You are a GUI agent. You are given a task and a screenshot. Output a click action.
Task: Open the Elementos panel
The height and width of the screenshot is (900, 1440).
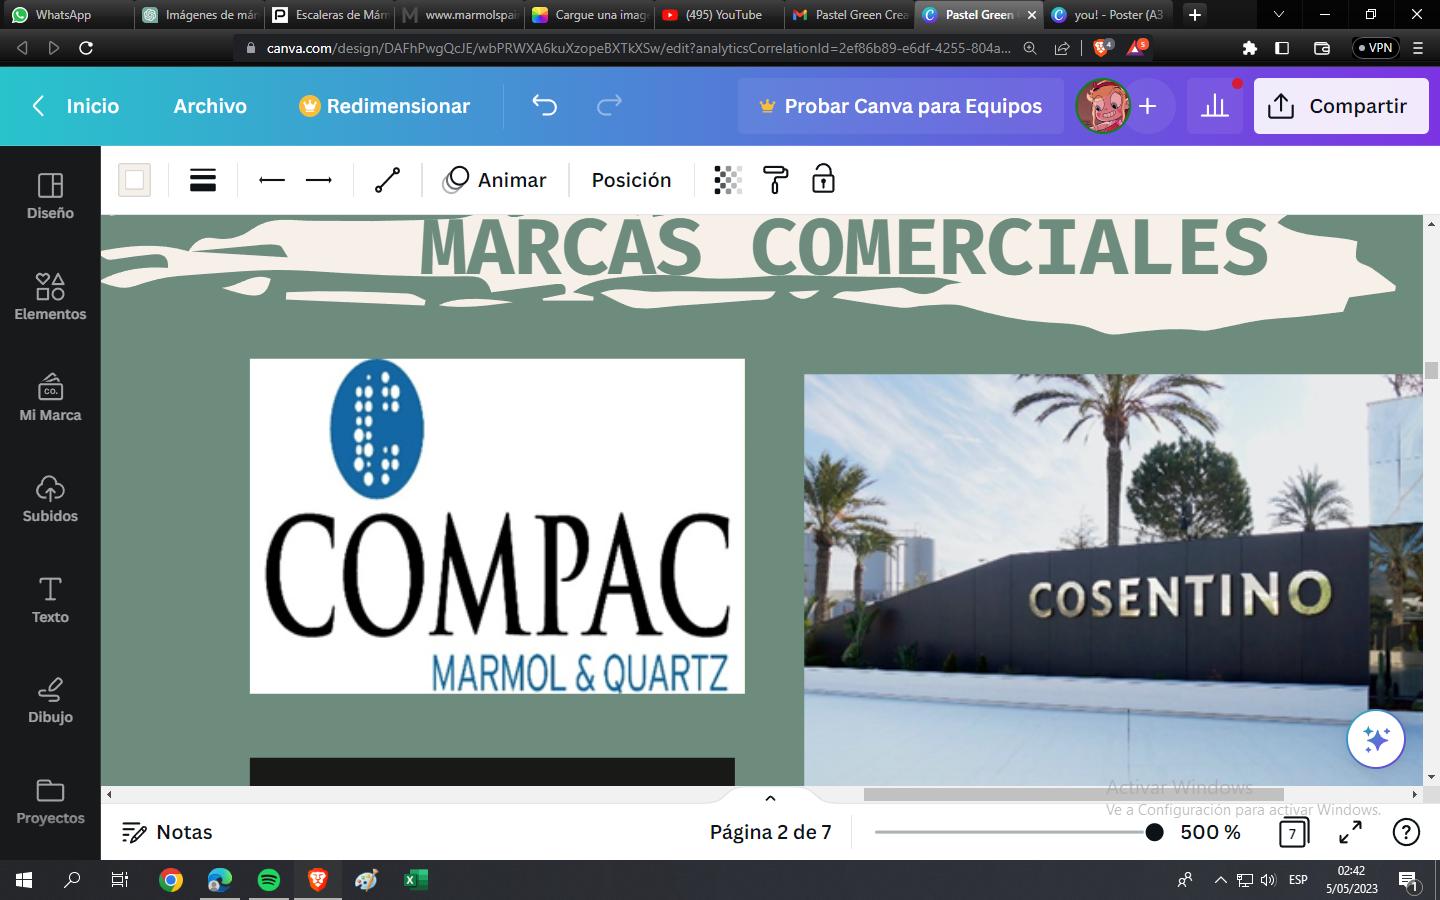pyautogui.click(x=50, y=297)
